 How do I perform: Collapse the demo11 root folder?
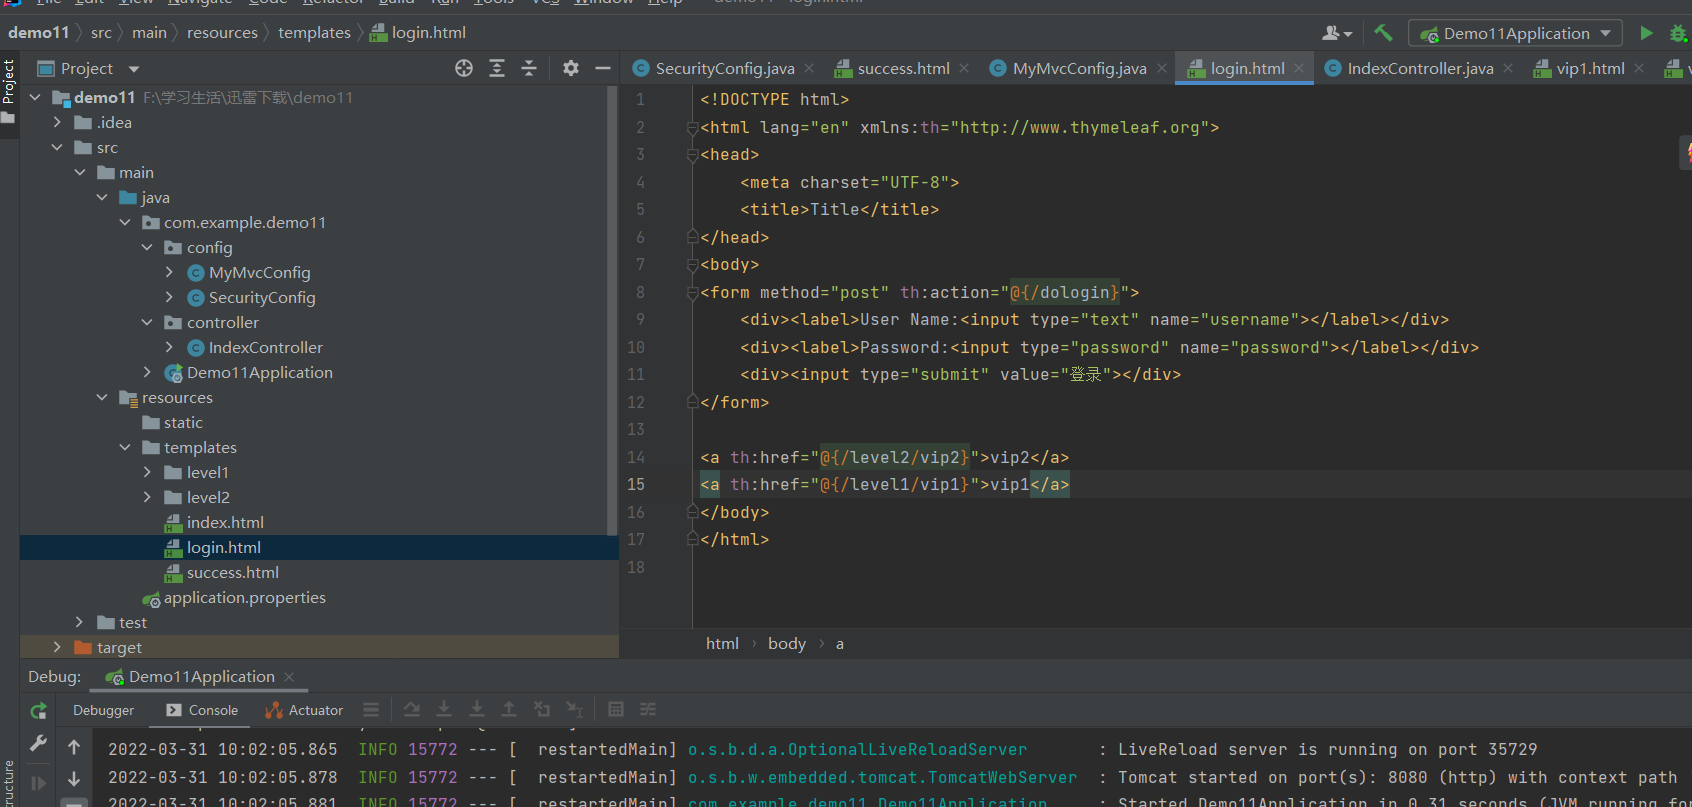35,97
